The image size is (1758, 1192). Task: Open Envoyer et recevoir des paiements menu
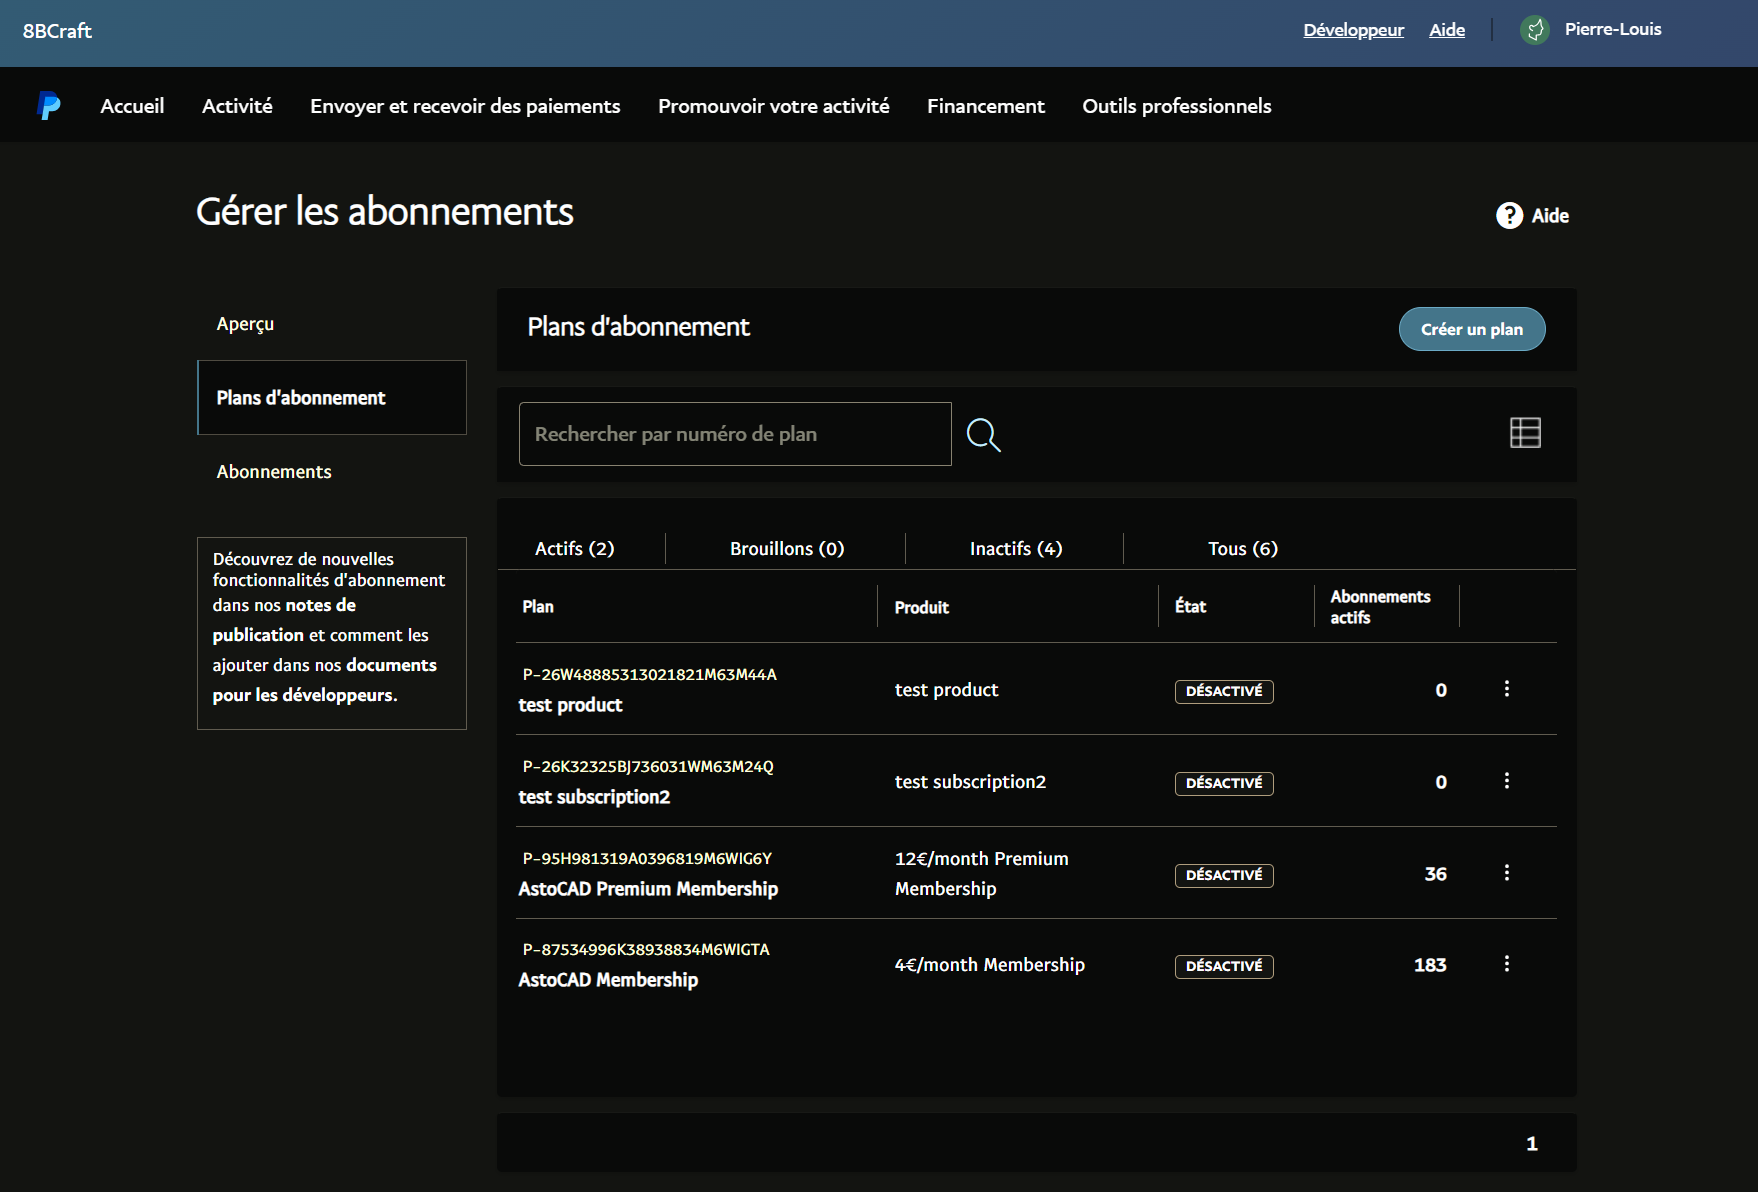[x=465, y=106]
